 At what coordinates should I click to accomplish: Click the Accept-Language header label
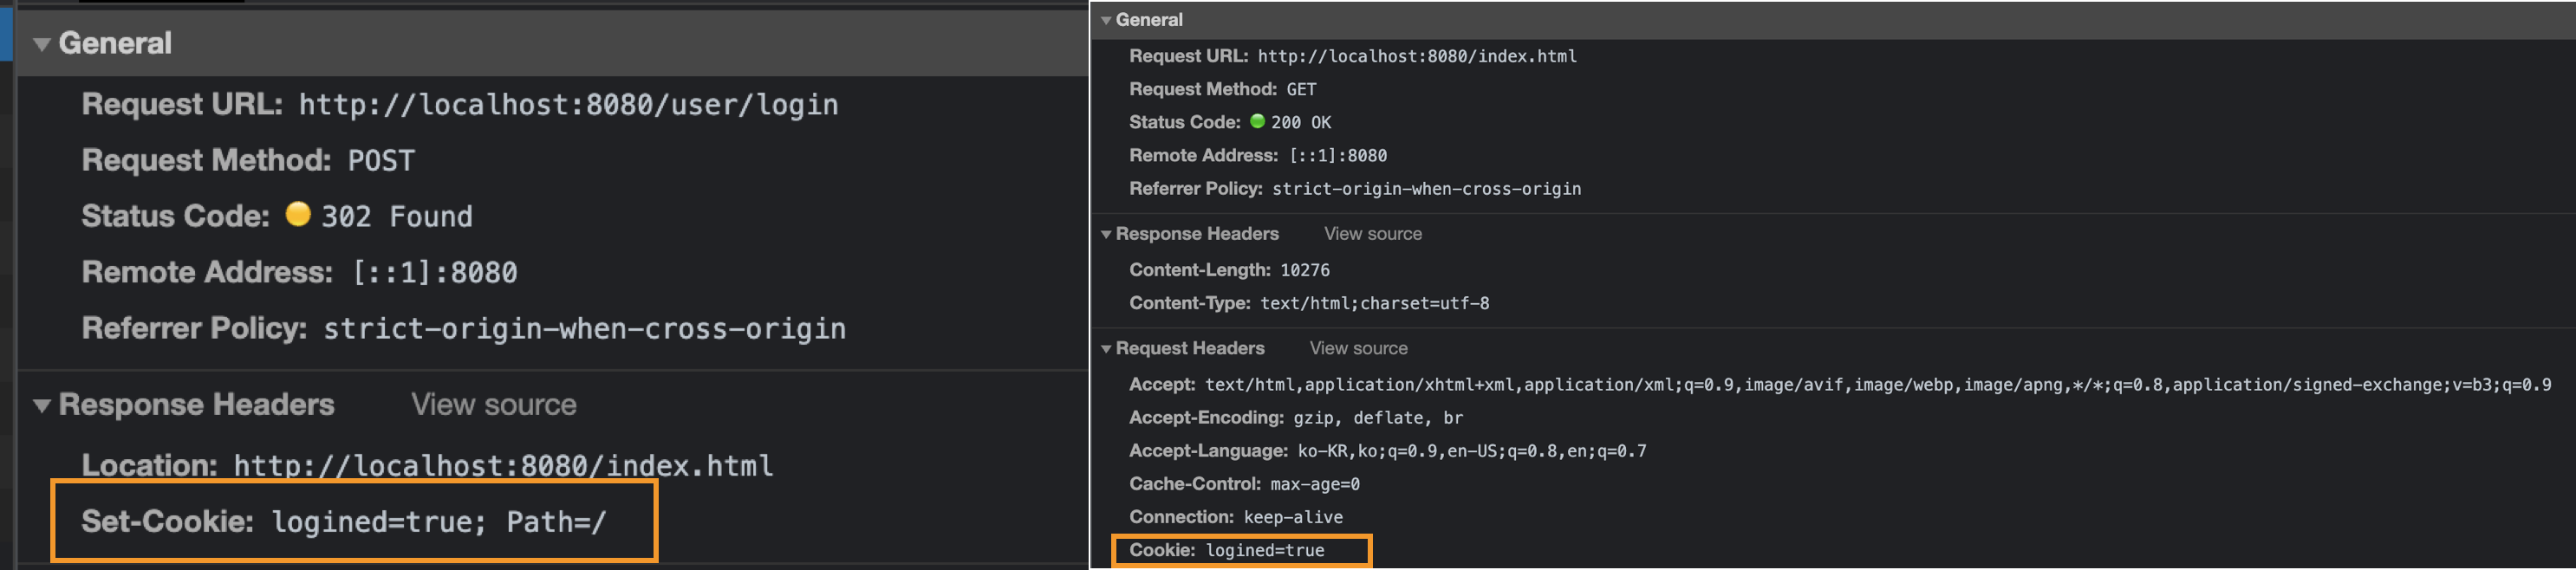pos(1208,450)
